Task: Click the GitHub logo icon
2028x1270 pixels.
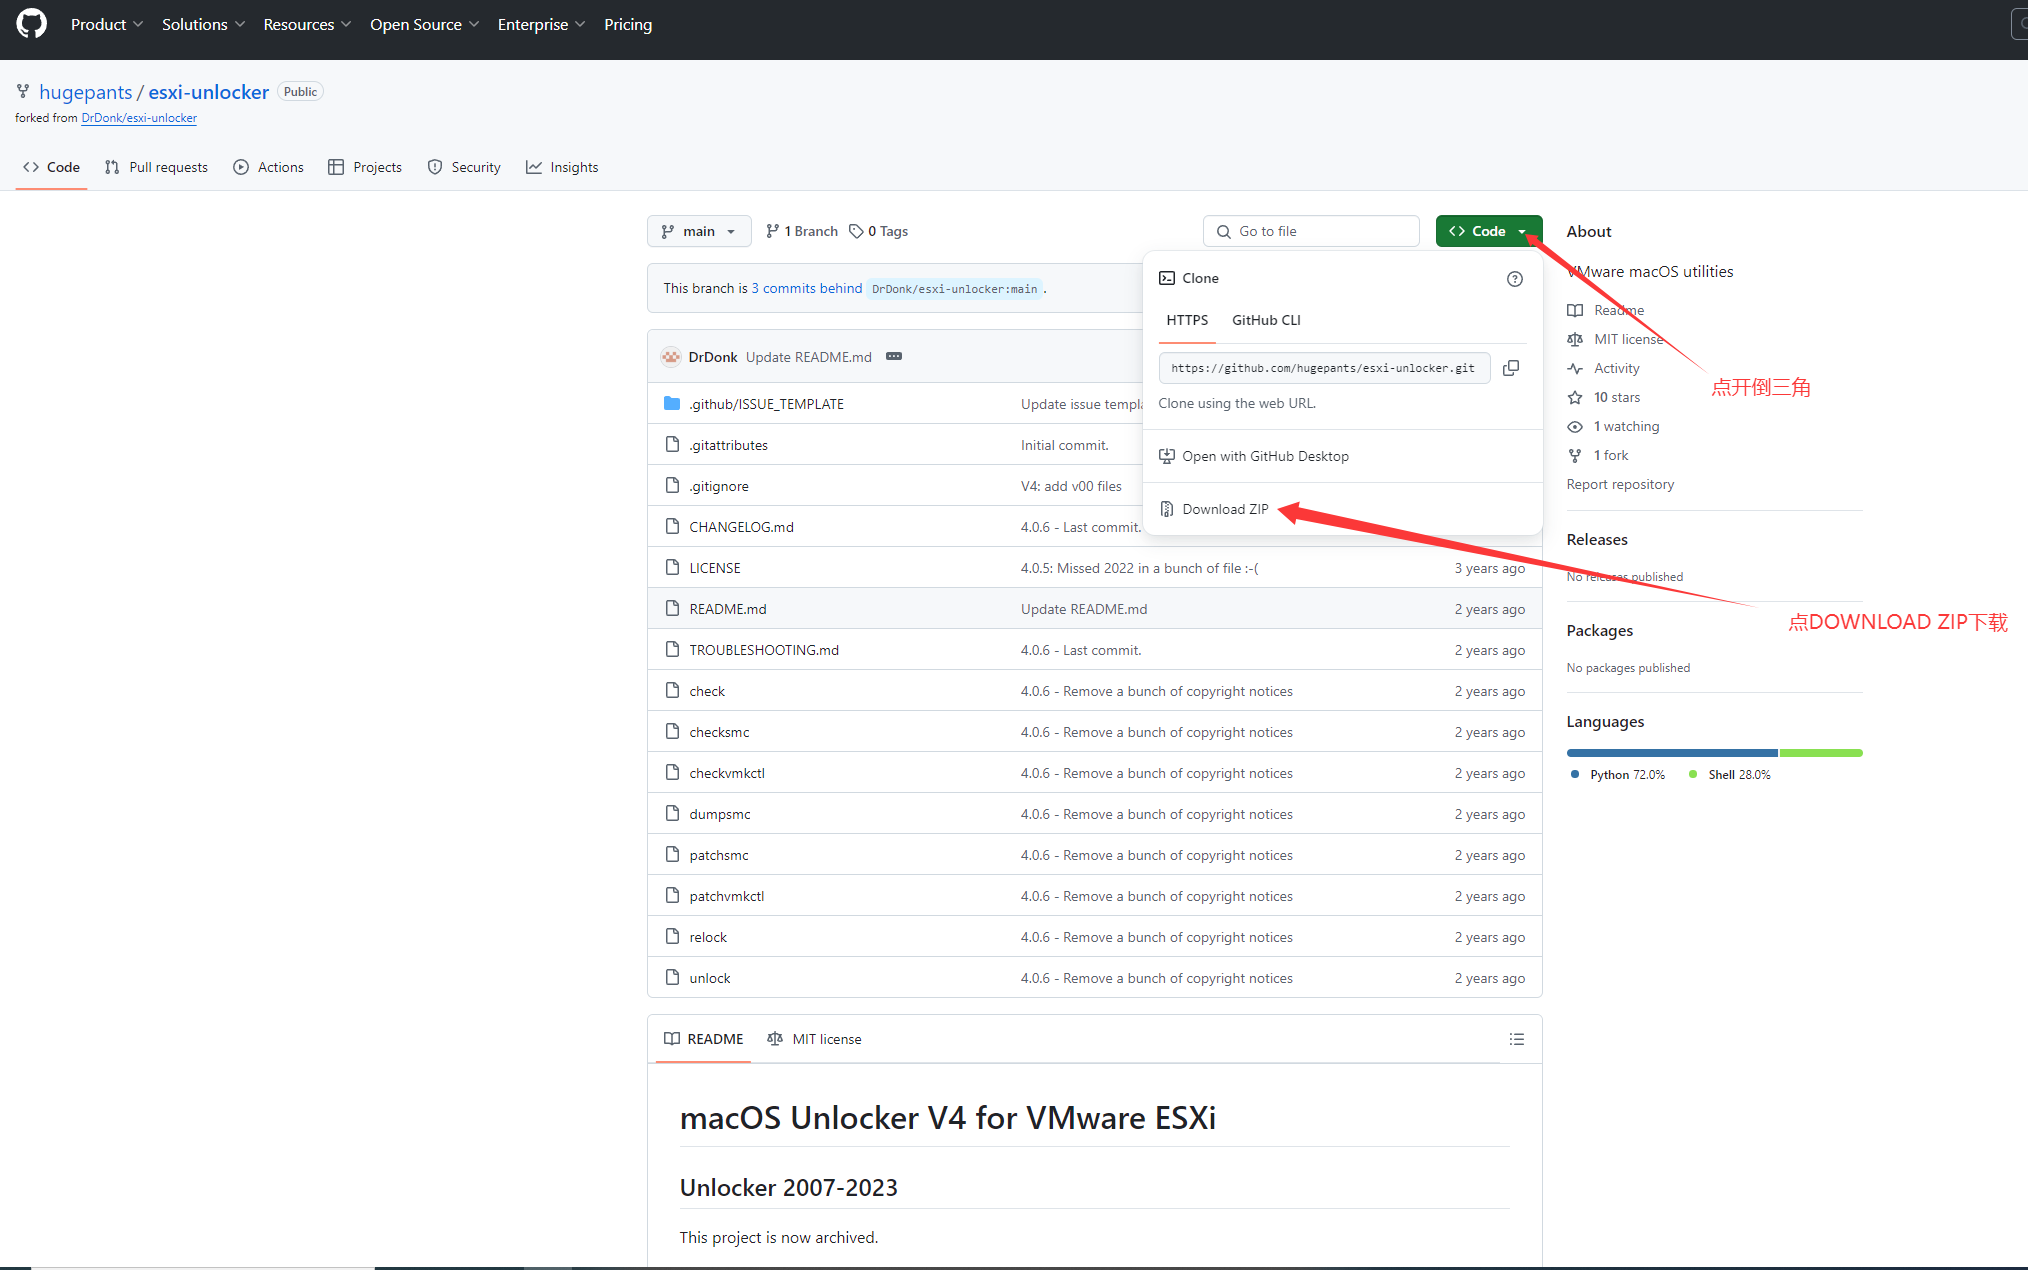Action: click(x=31, y=24)
